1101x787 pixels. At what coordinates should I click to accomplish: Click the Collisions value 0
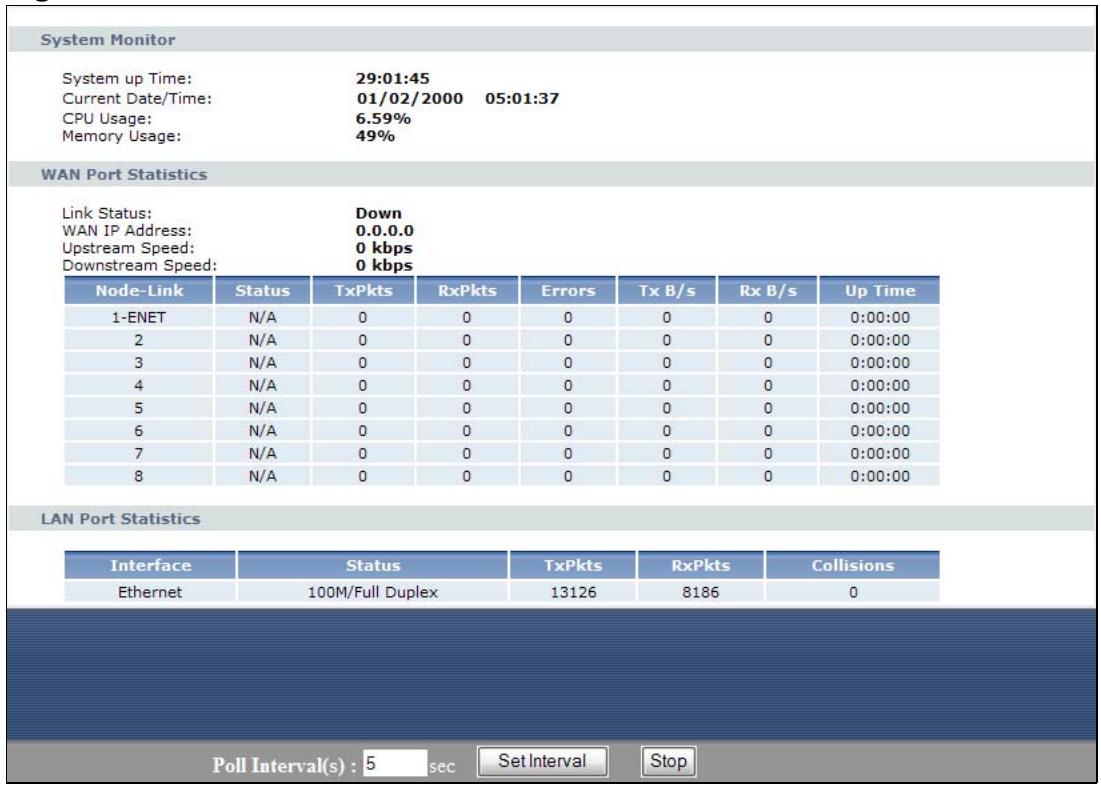pos(852,592)
